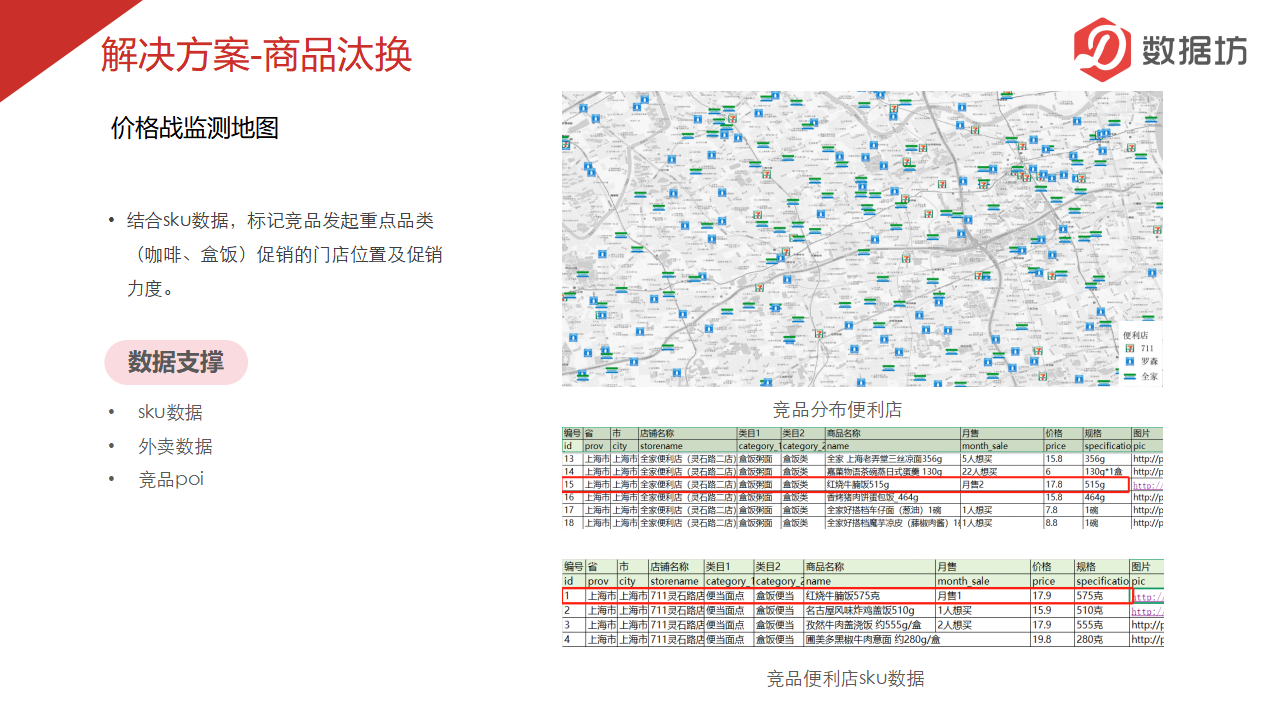Click the 22人想买 cell

(x=1002, y=471)
